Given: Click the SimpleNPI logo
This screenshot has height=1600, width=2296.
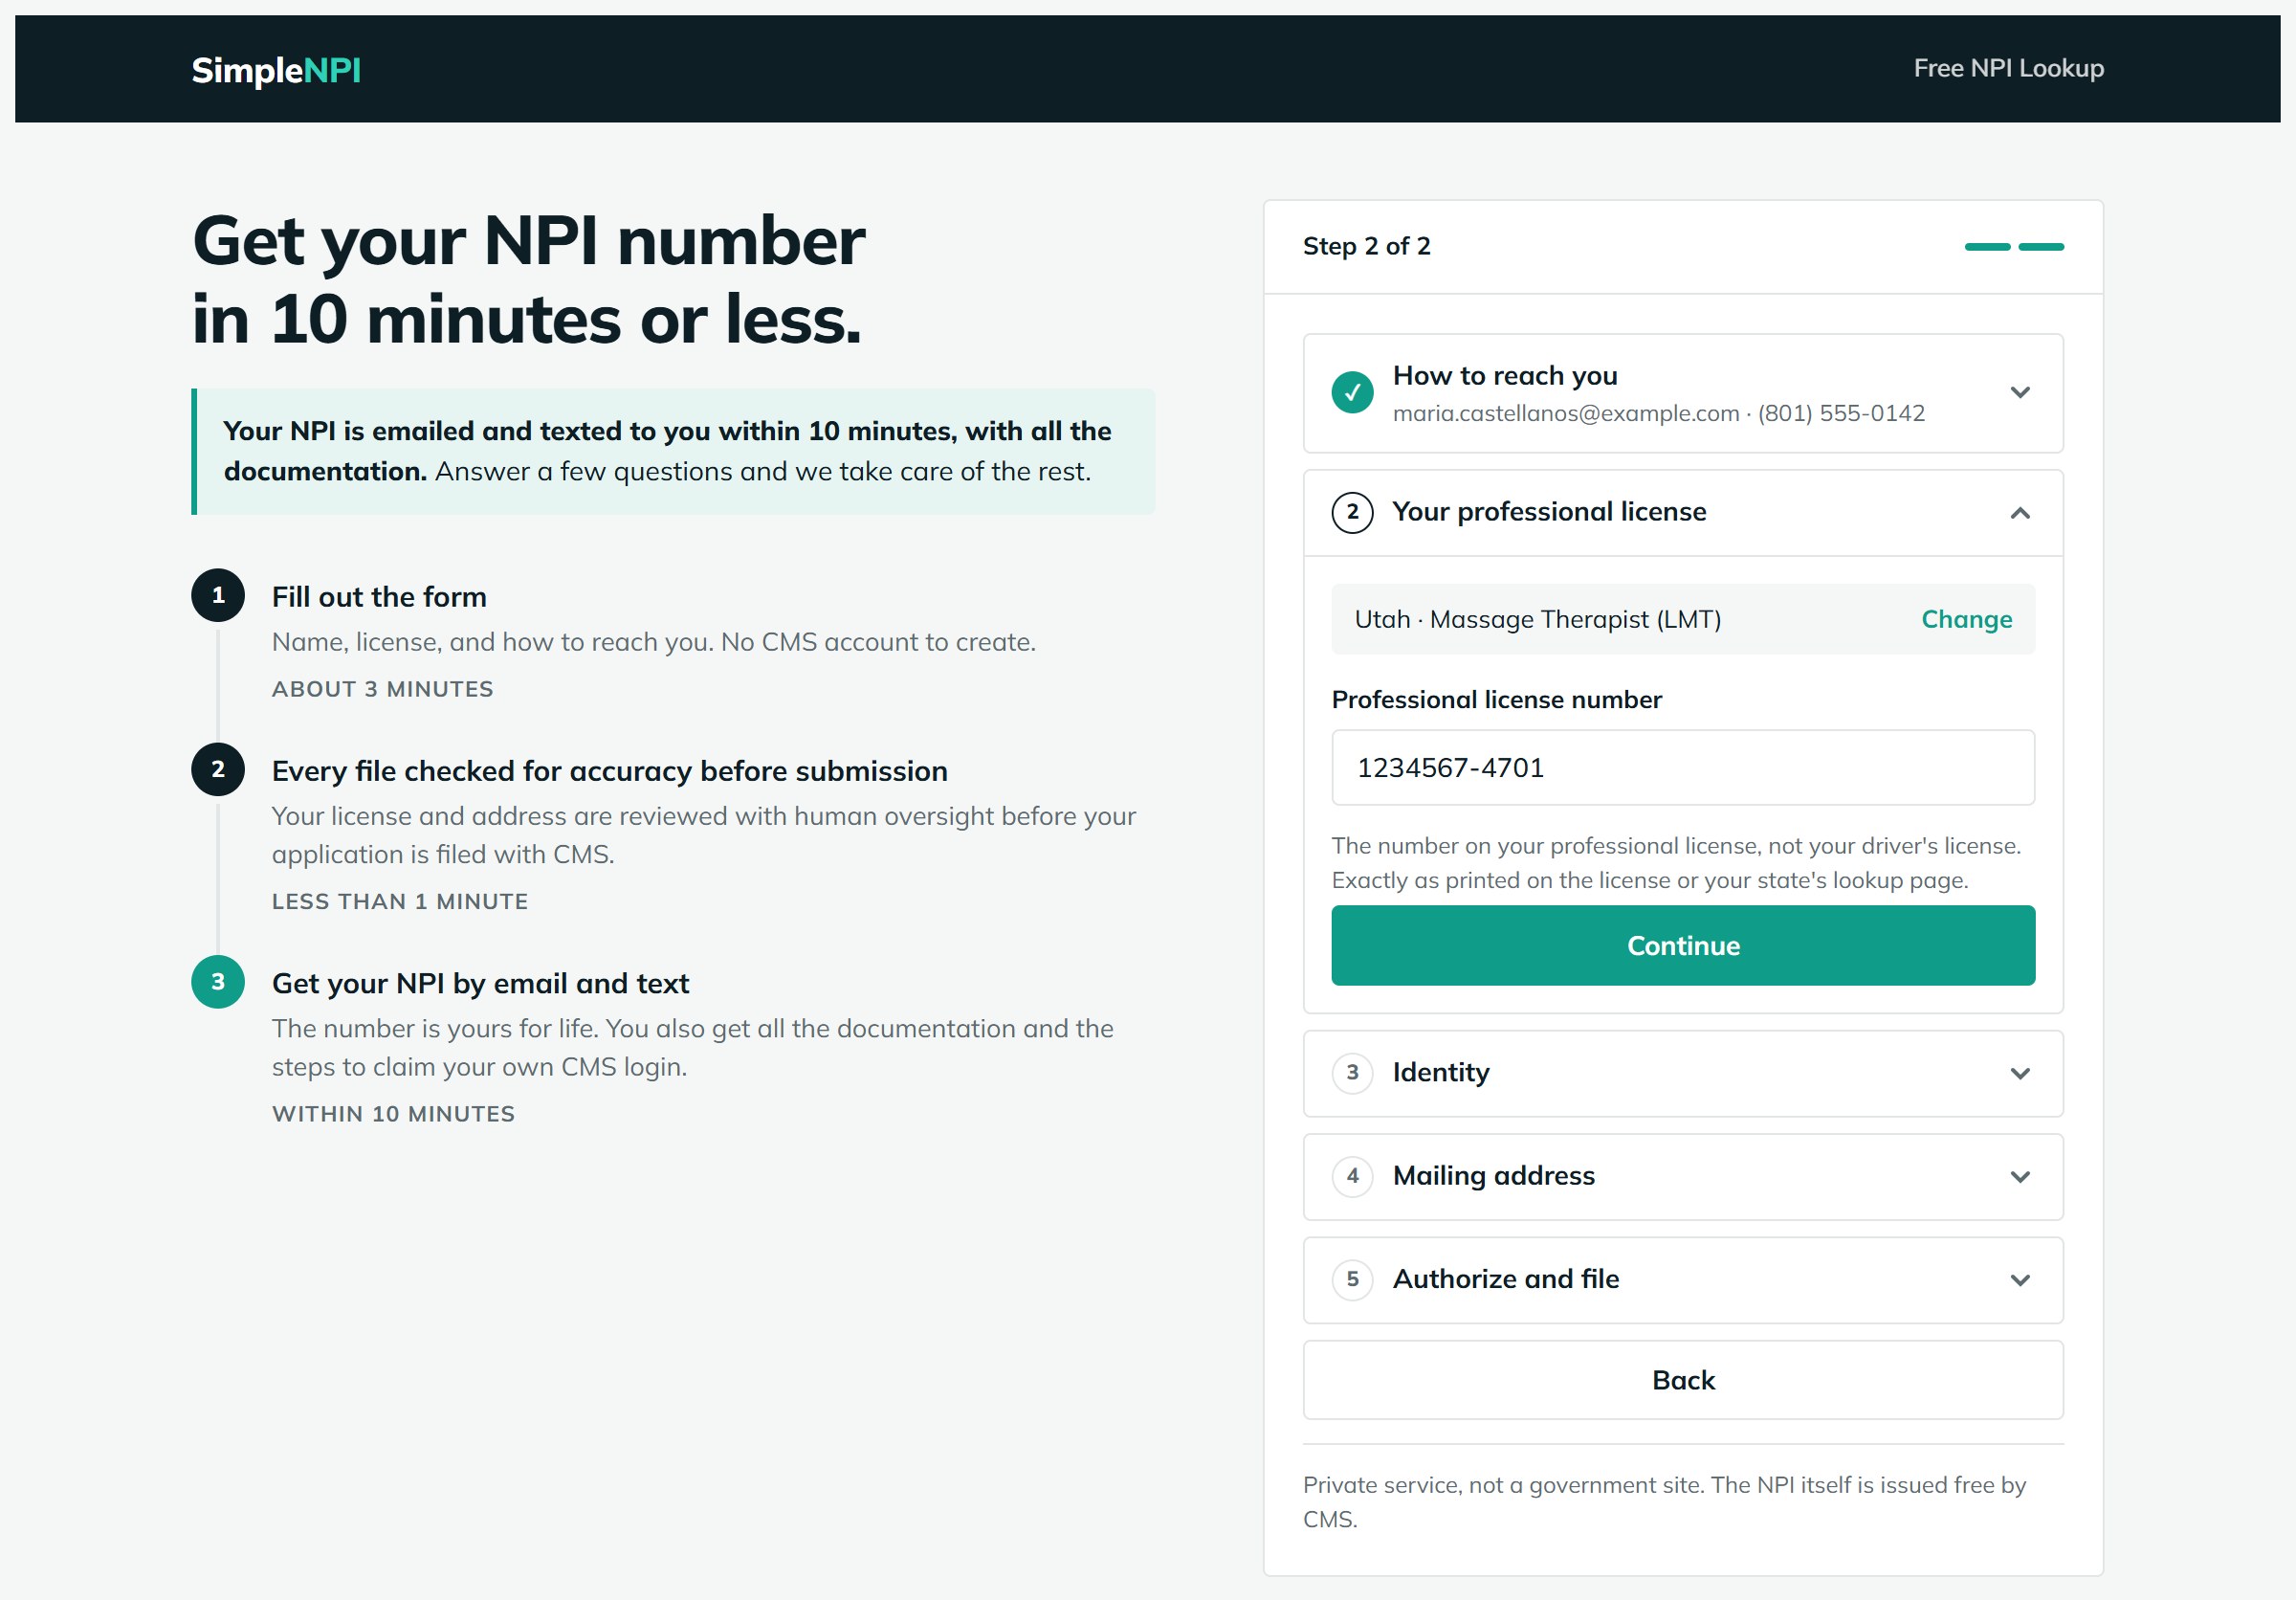Looking at the screenshot, I should [276, 70].
